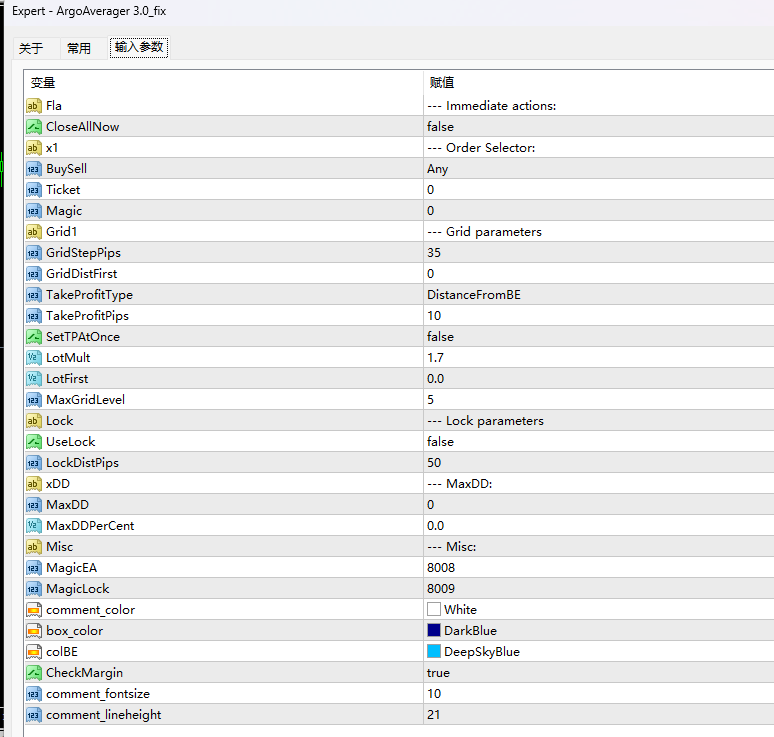Click the bool icon beside UseLock
This screenshot has width=774, height=737.
coord(34,441)
